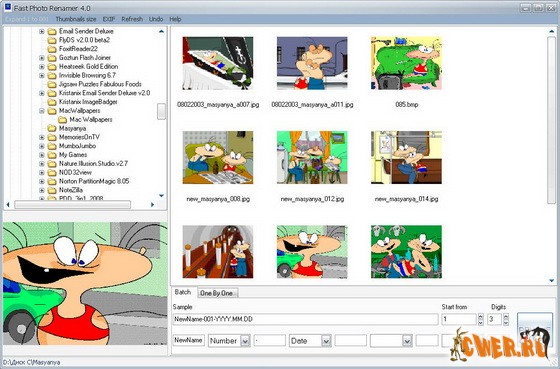Expand the My Games folder node
560x369 pixels.
pos(42,155)
